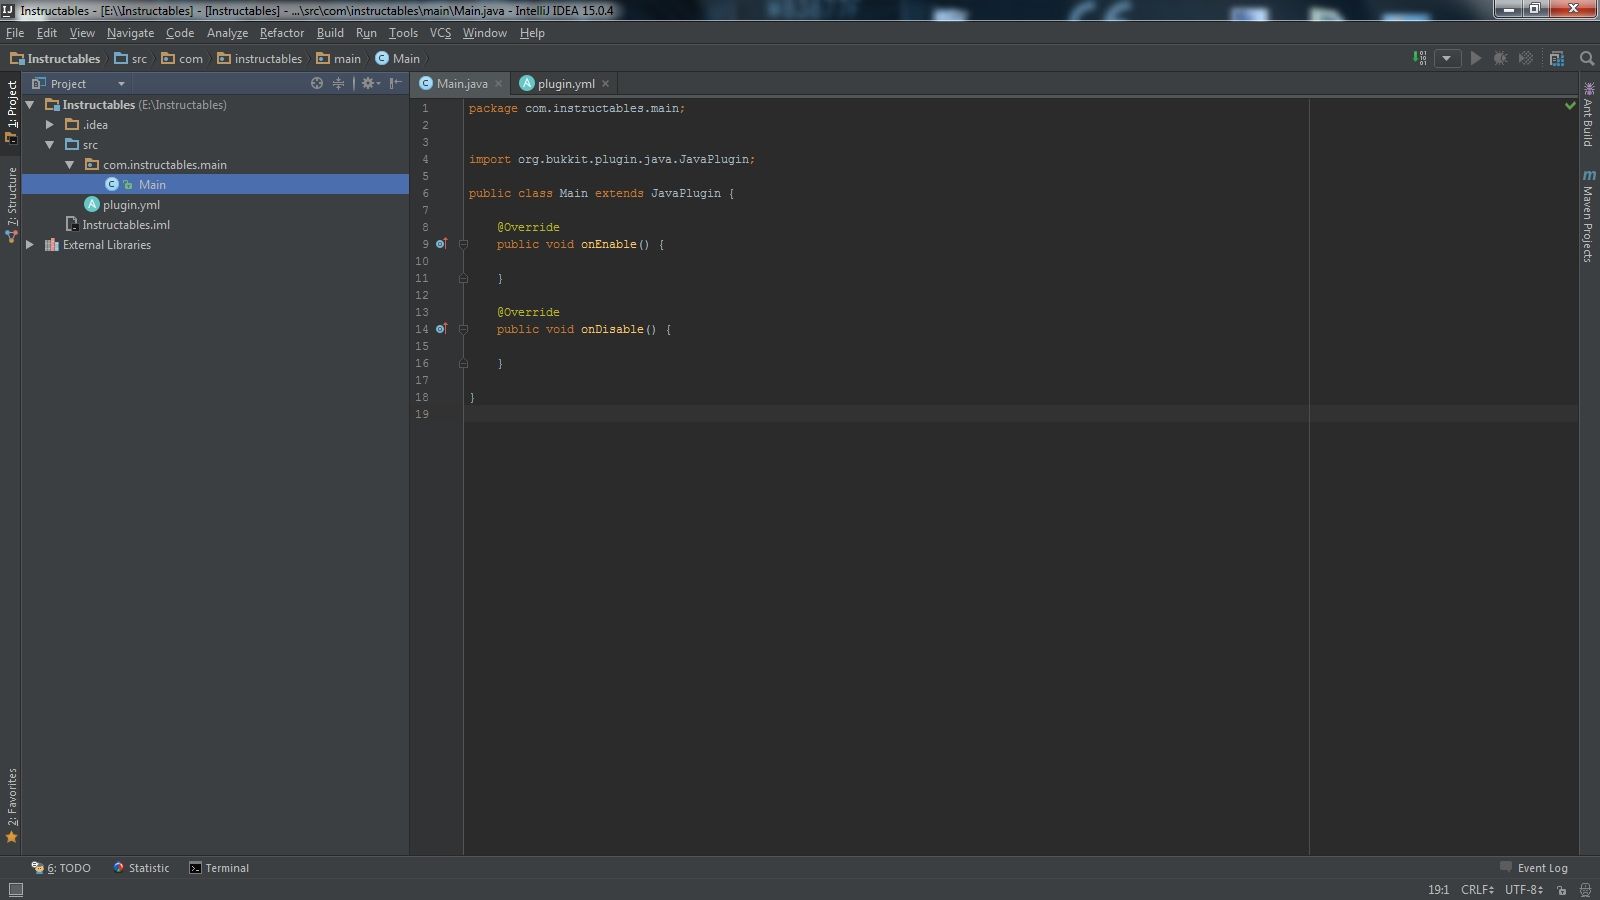
Task: Toggle the read-only lock icon in status bar
Action: pos(1561,890)
